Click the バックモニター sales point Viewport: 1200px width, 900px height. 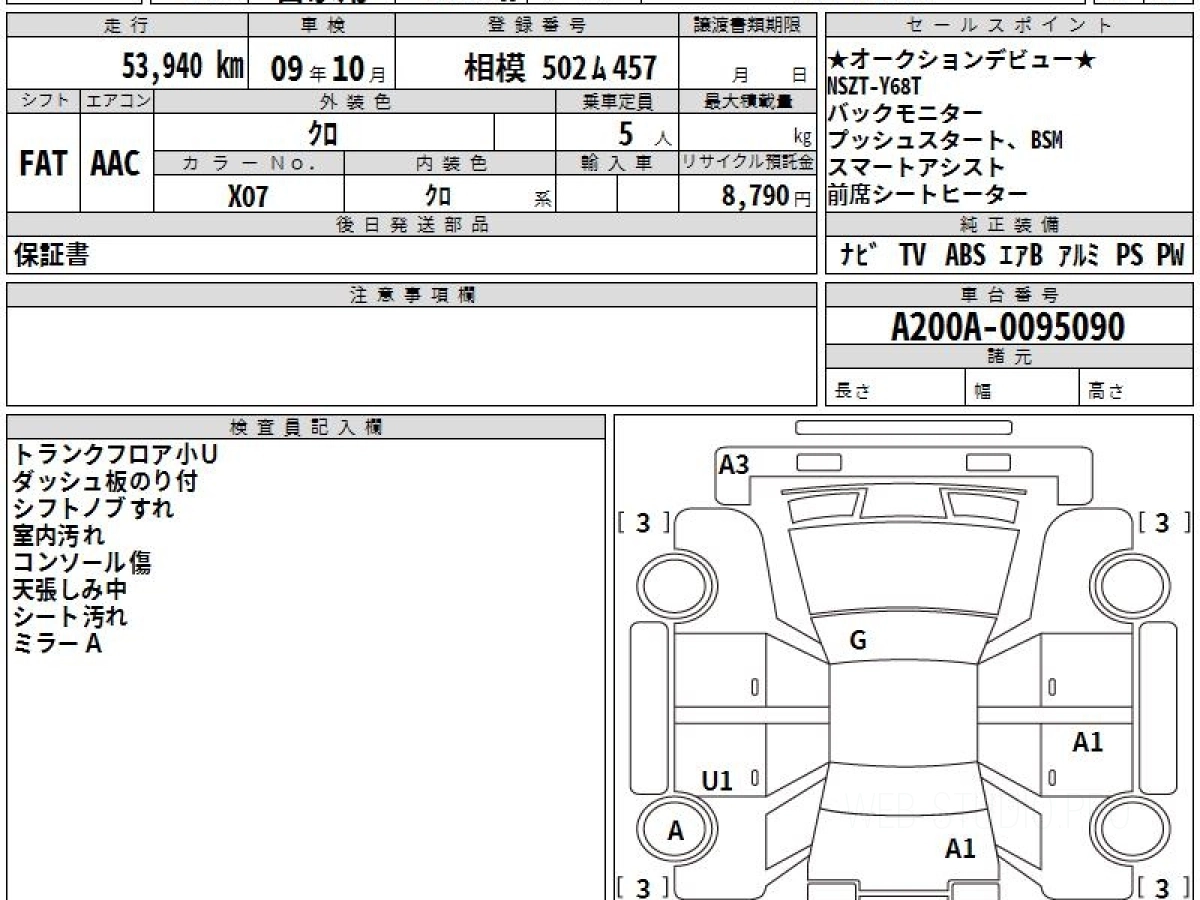click(906, 113)
